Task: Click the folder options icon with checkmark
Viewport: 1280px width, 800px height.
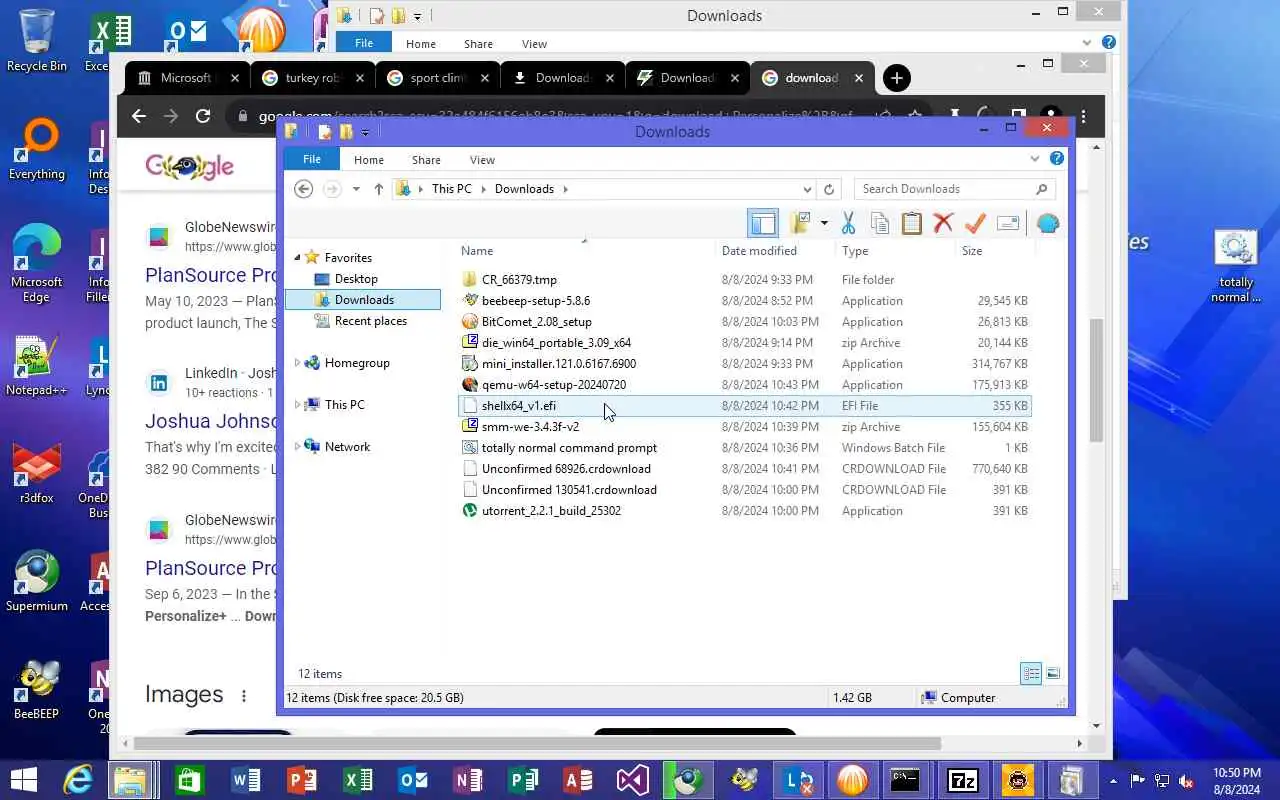Action: pyautogui.click(x=800, y=223)
